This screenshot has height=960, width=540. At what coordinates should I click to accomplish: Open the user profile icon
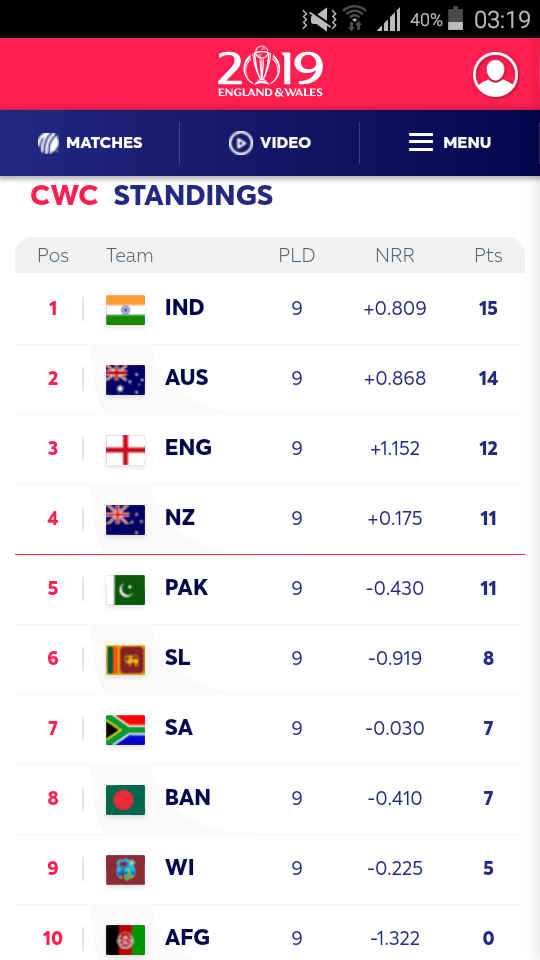(x=495, y=75)
